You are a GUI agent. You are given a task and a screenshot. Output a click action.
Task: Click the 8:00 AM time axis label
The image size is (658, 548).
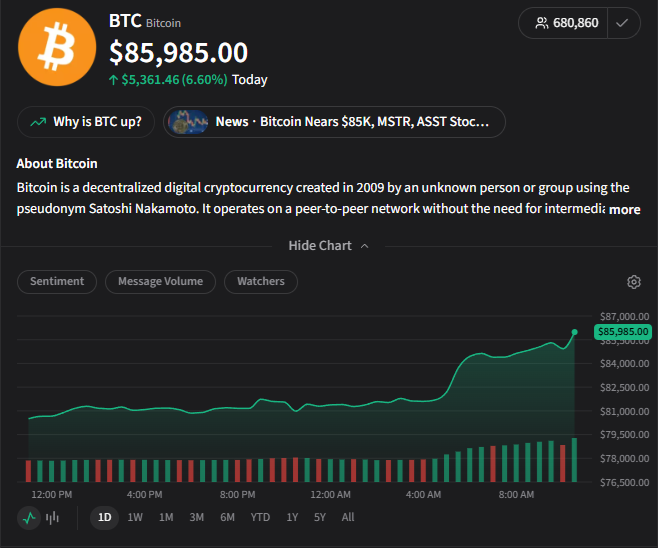516,495
